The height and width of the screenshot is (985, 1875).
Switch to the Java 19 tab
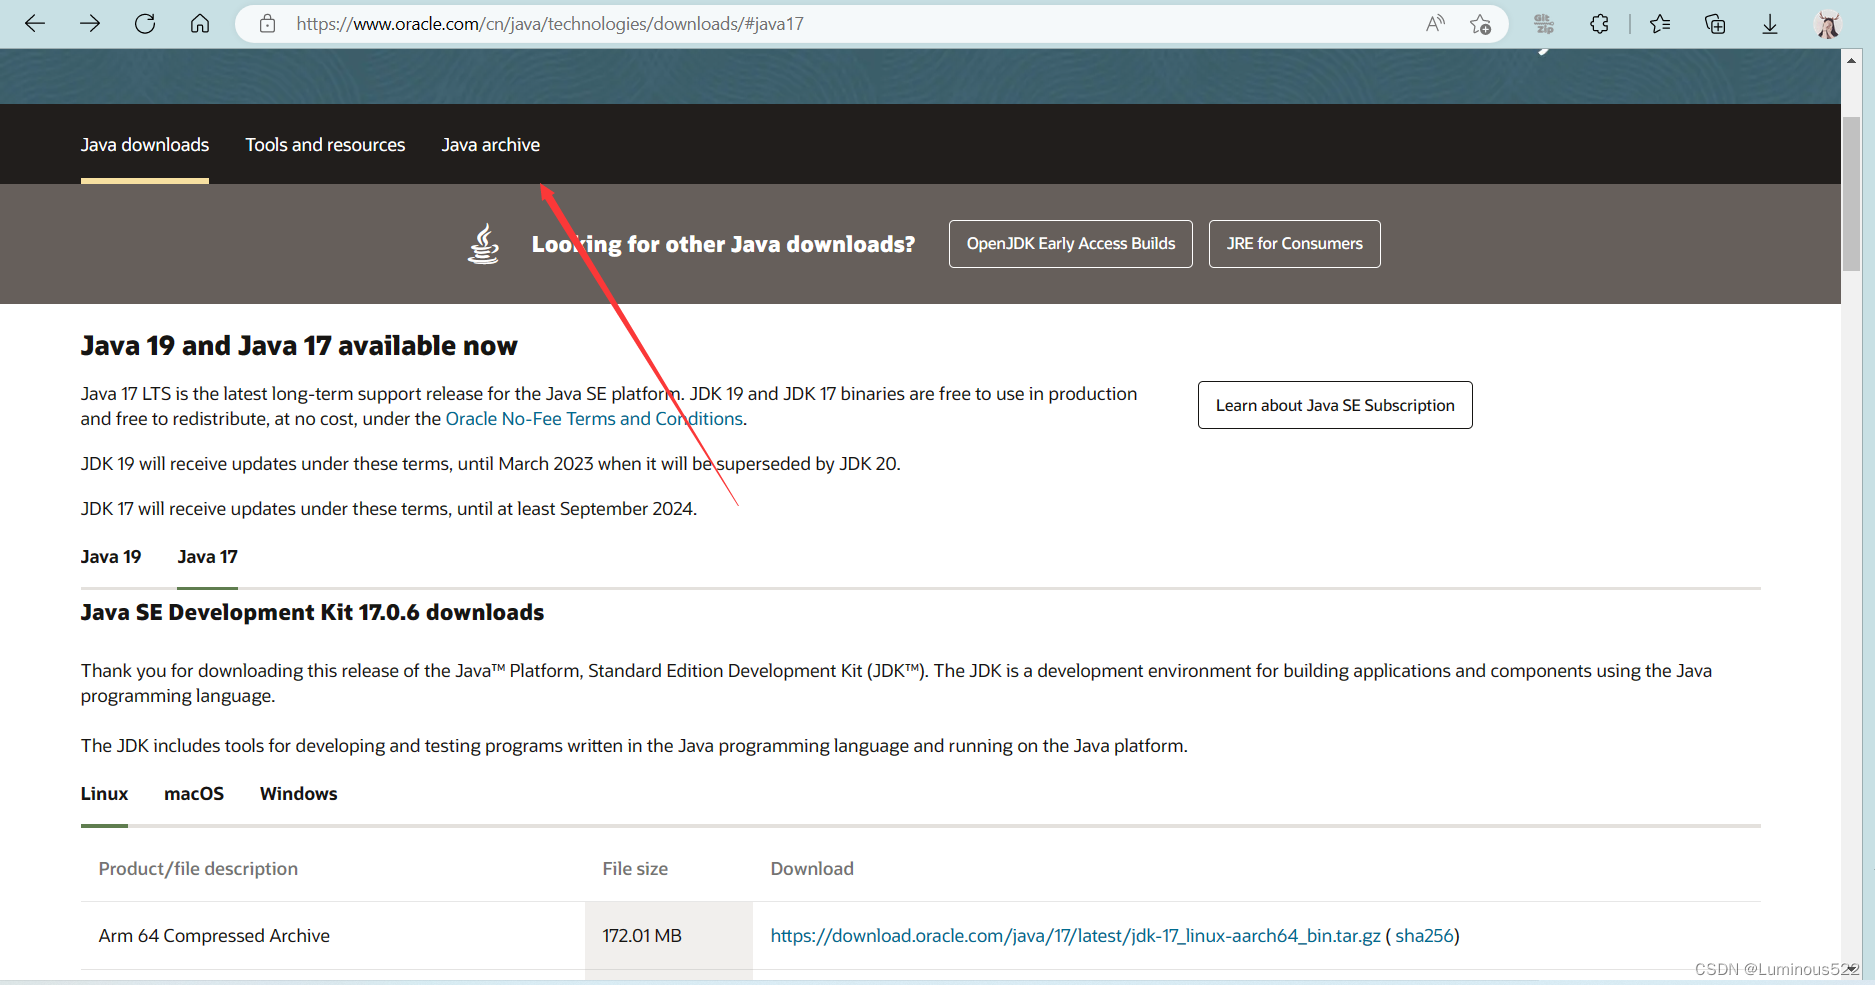coord(111,557)
